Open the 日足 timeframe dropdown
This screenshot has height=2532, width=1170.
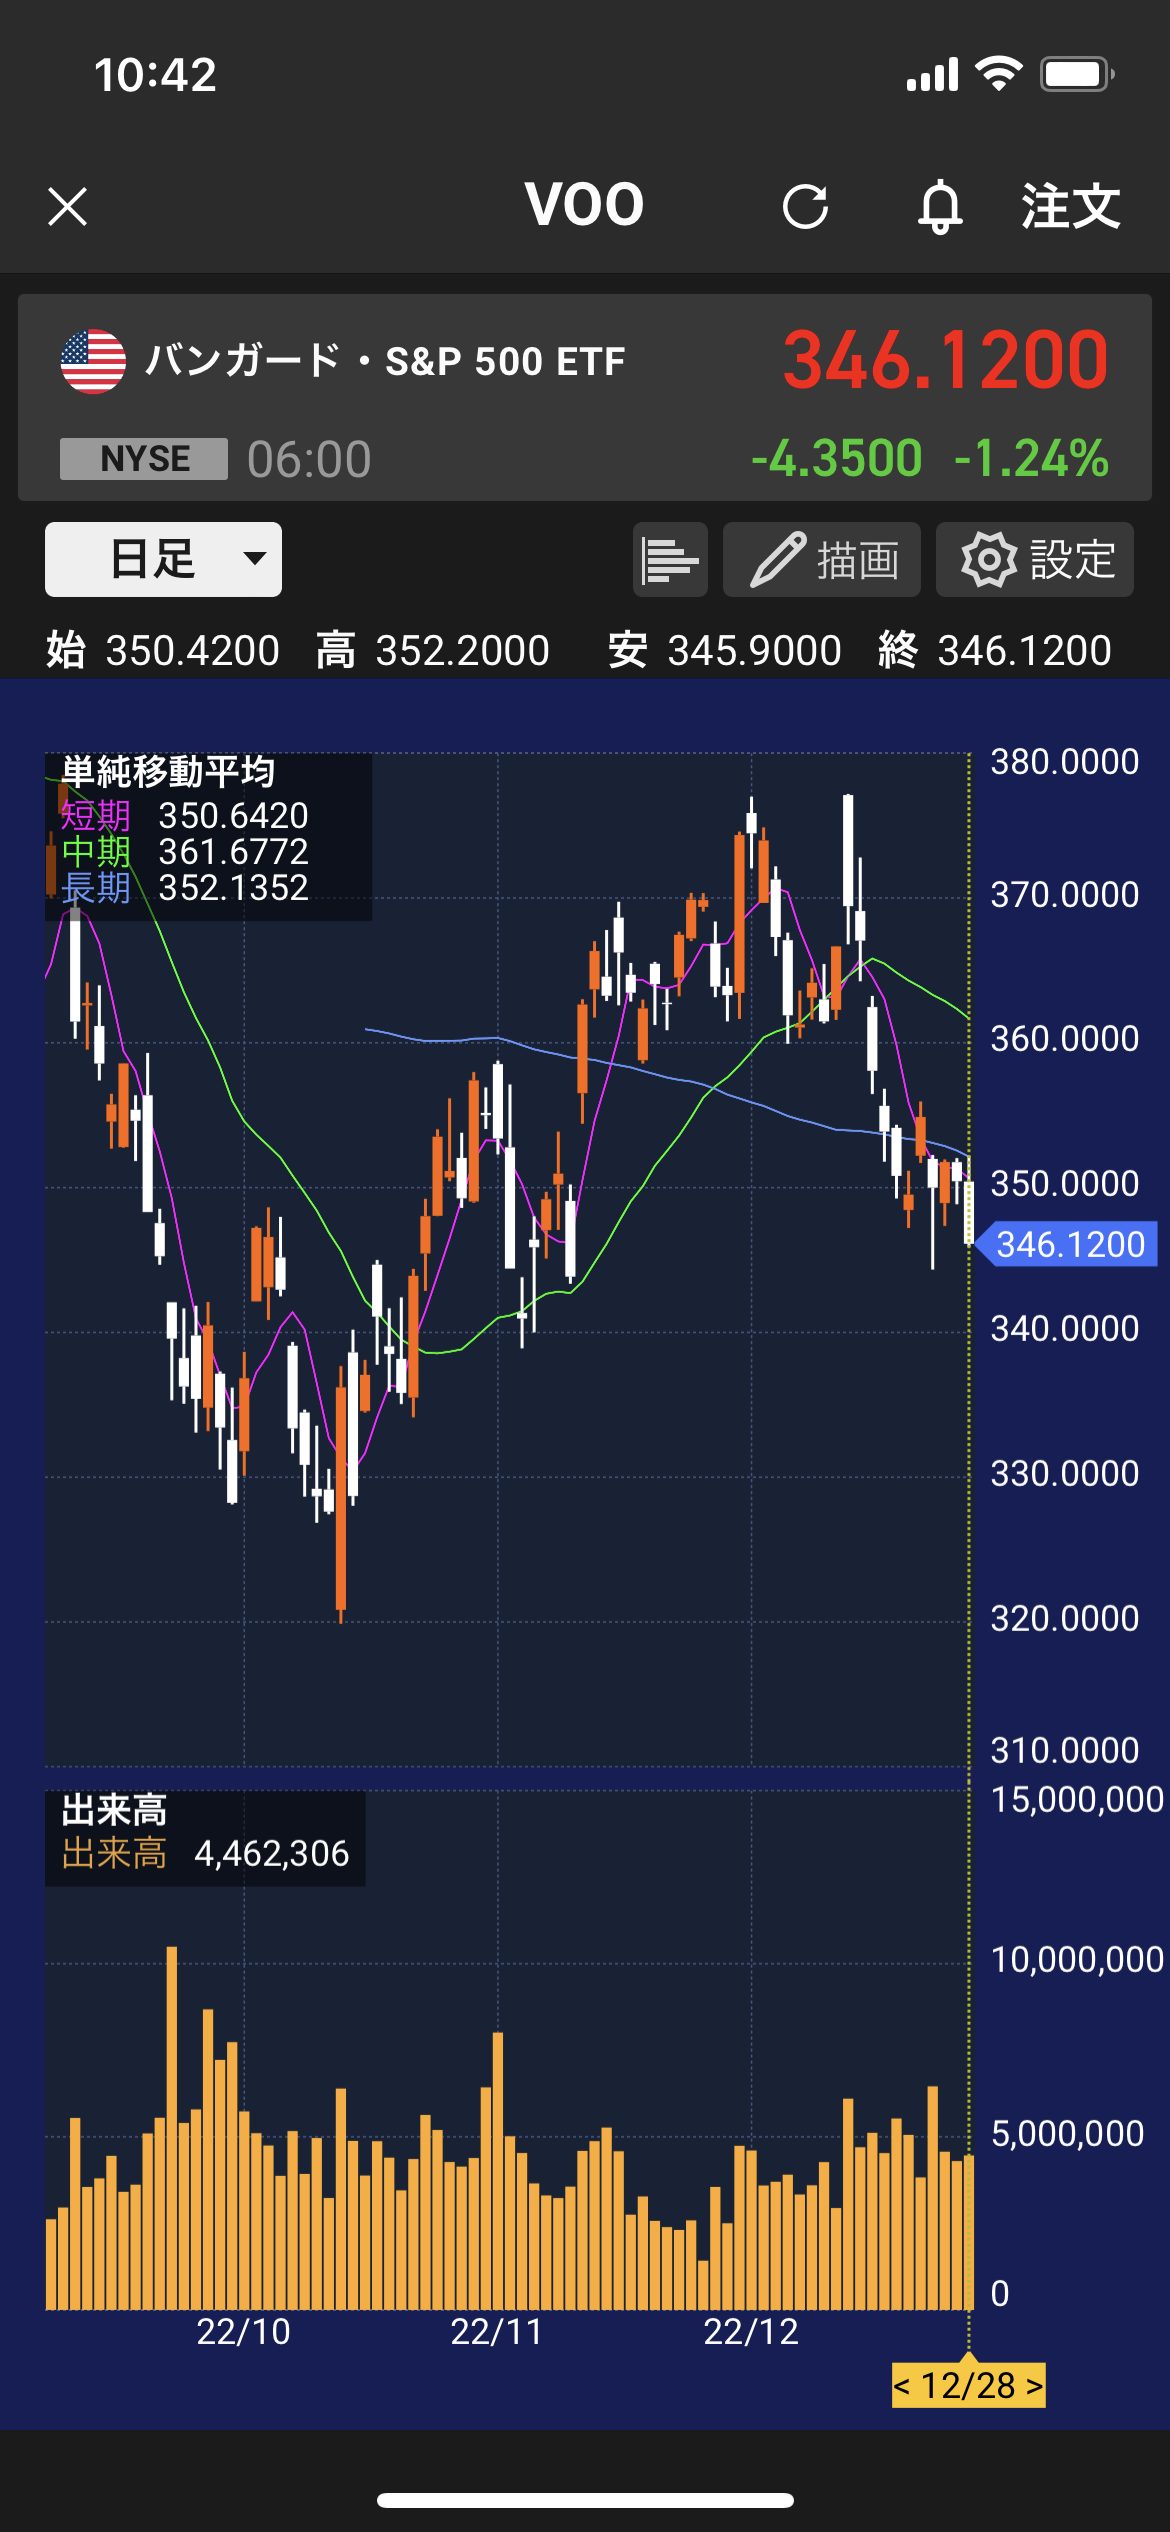(x=163, y=559)
